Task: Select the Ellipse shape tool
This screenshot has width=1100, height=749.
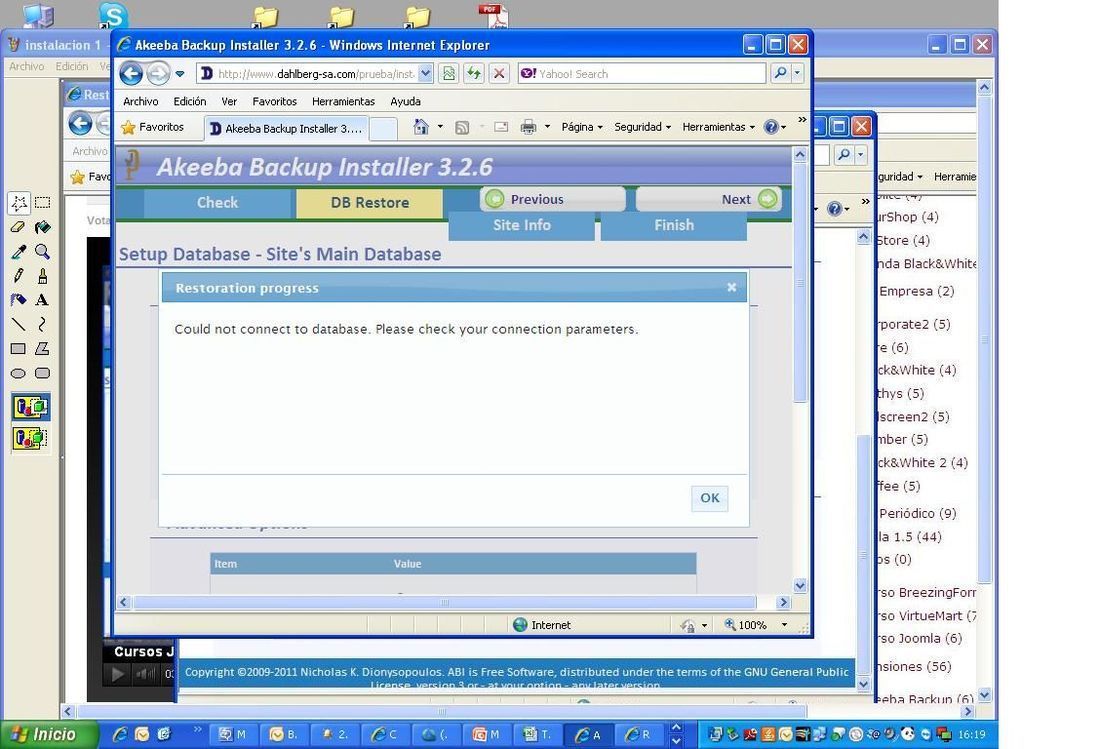Action: pos(19,373)
